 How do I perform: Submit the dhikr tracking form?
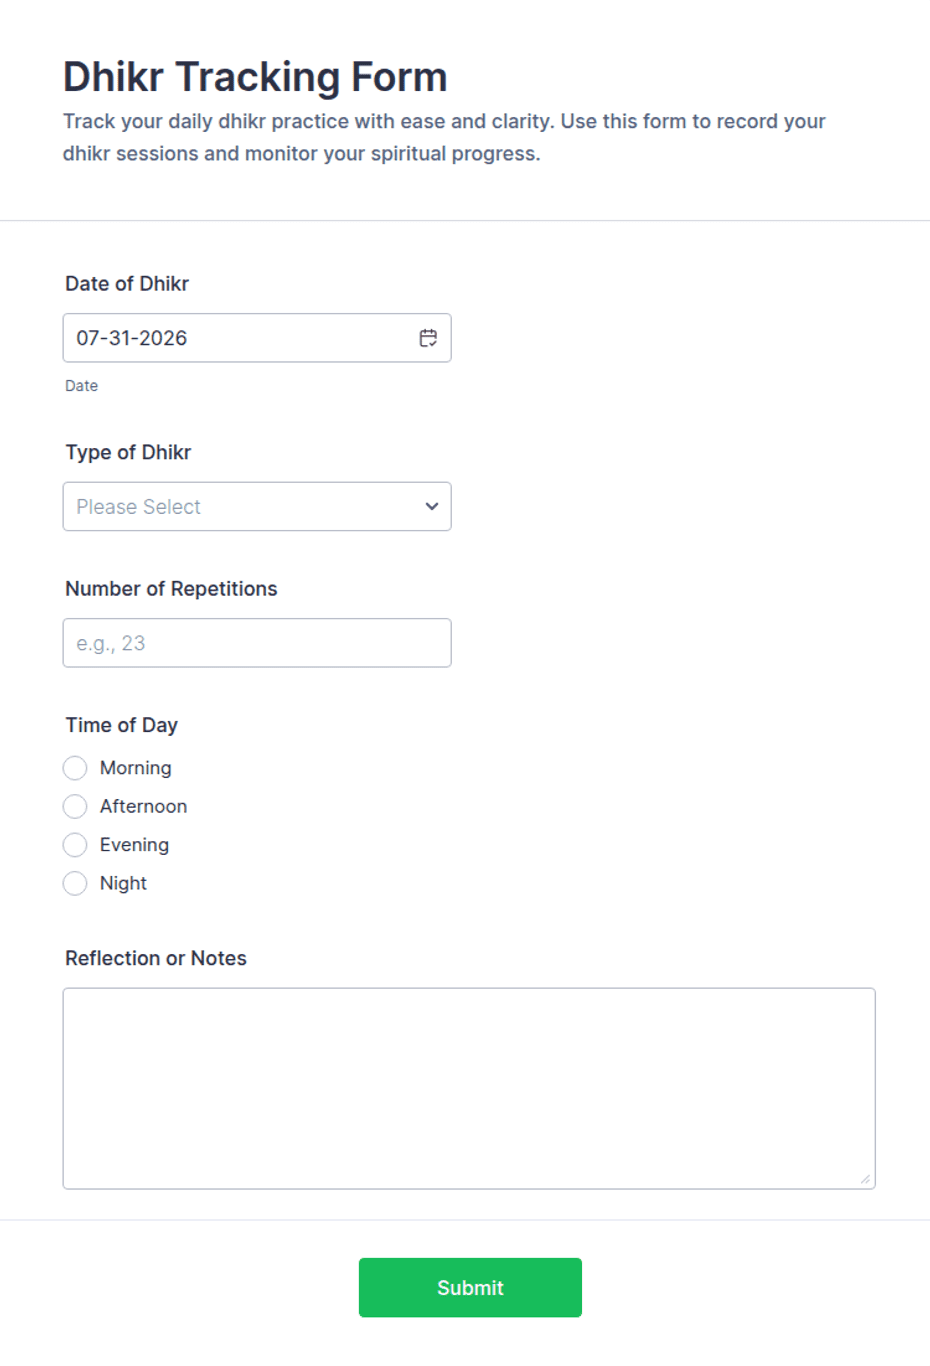pos(470,1287)
